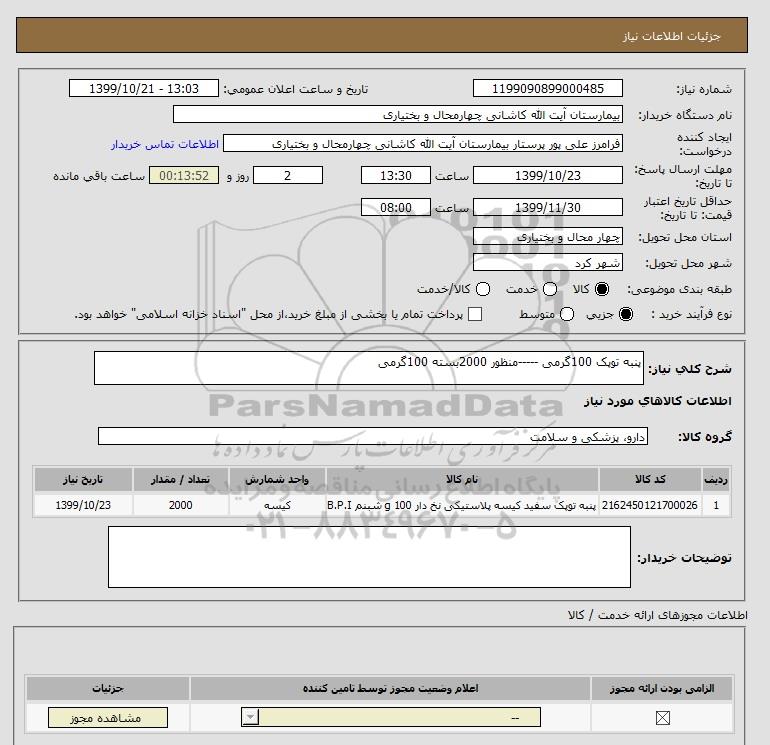Click the need number field 1199090899000485
The width and height of the screenshot is (770, 745).
[548, 89]
